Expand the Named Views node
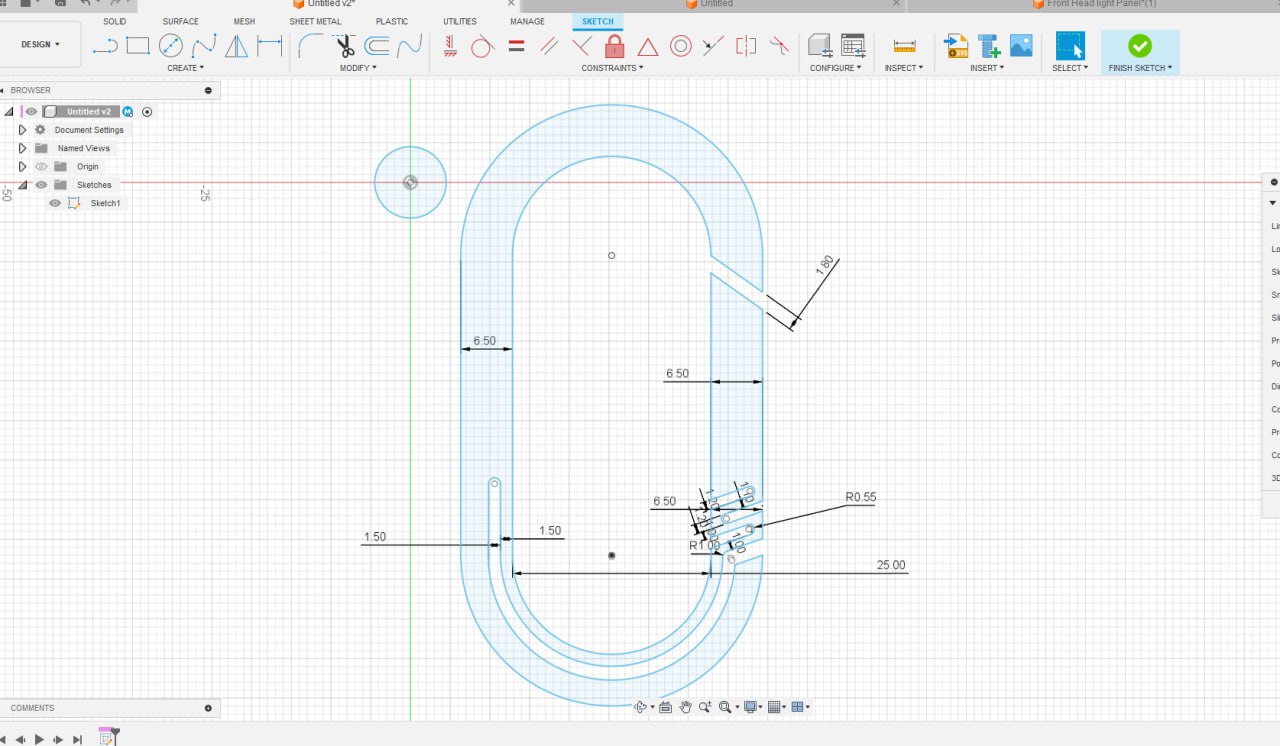 [x=22, y=148]
